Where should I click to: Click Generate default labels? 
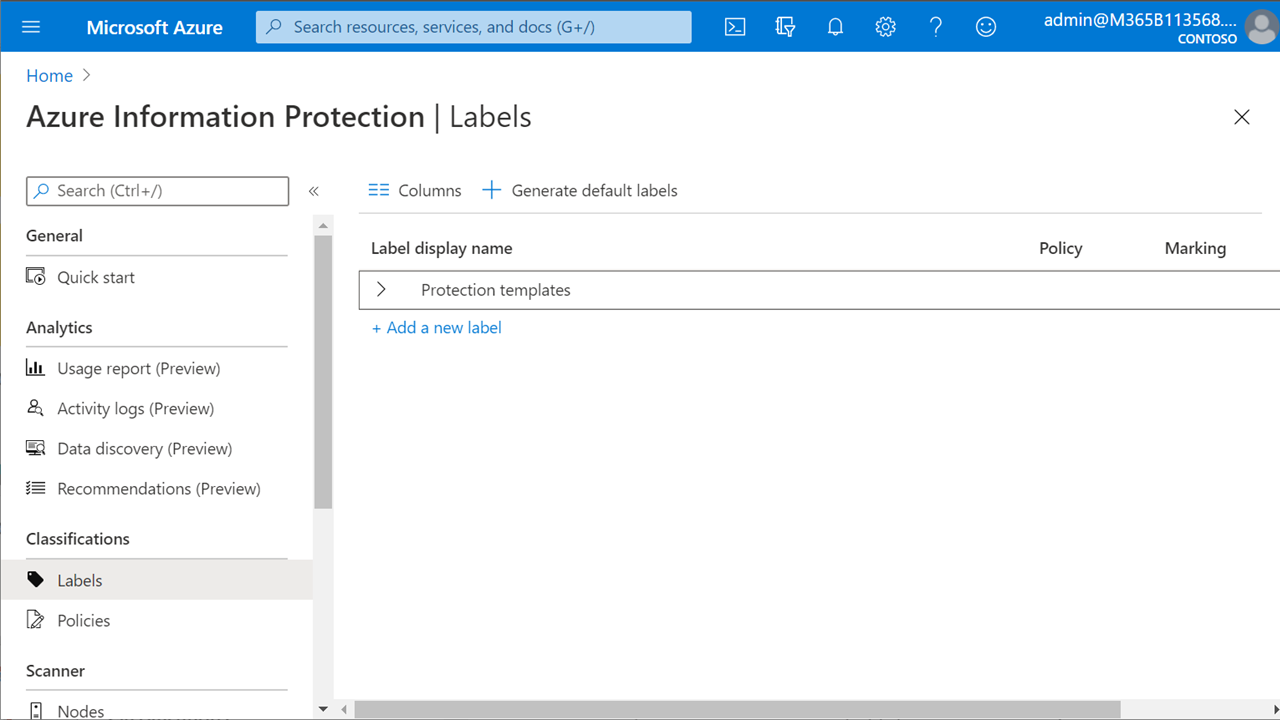pos(580,190)
